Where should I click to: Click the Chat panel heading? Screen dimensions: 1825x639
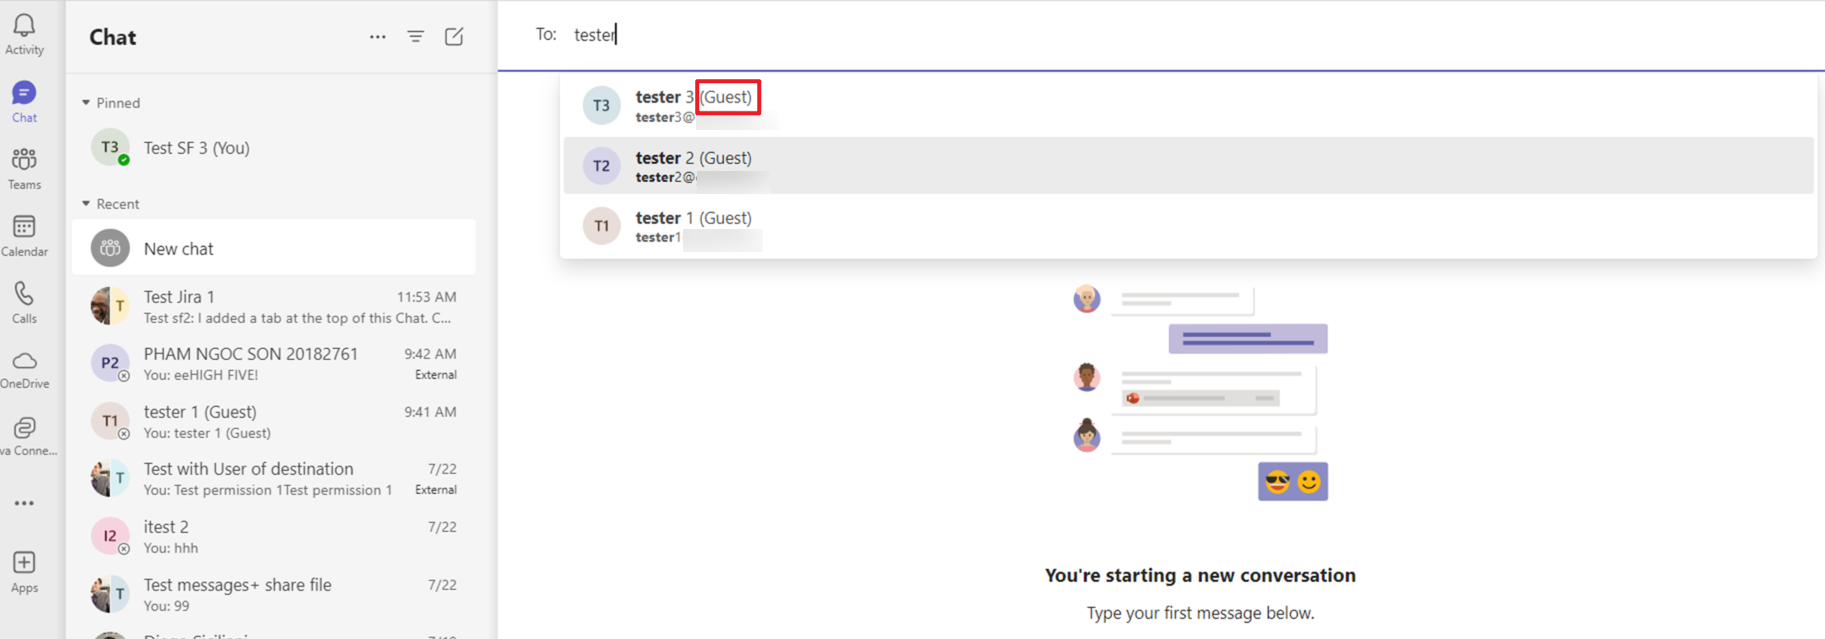113,37
